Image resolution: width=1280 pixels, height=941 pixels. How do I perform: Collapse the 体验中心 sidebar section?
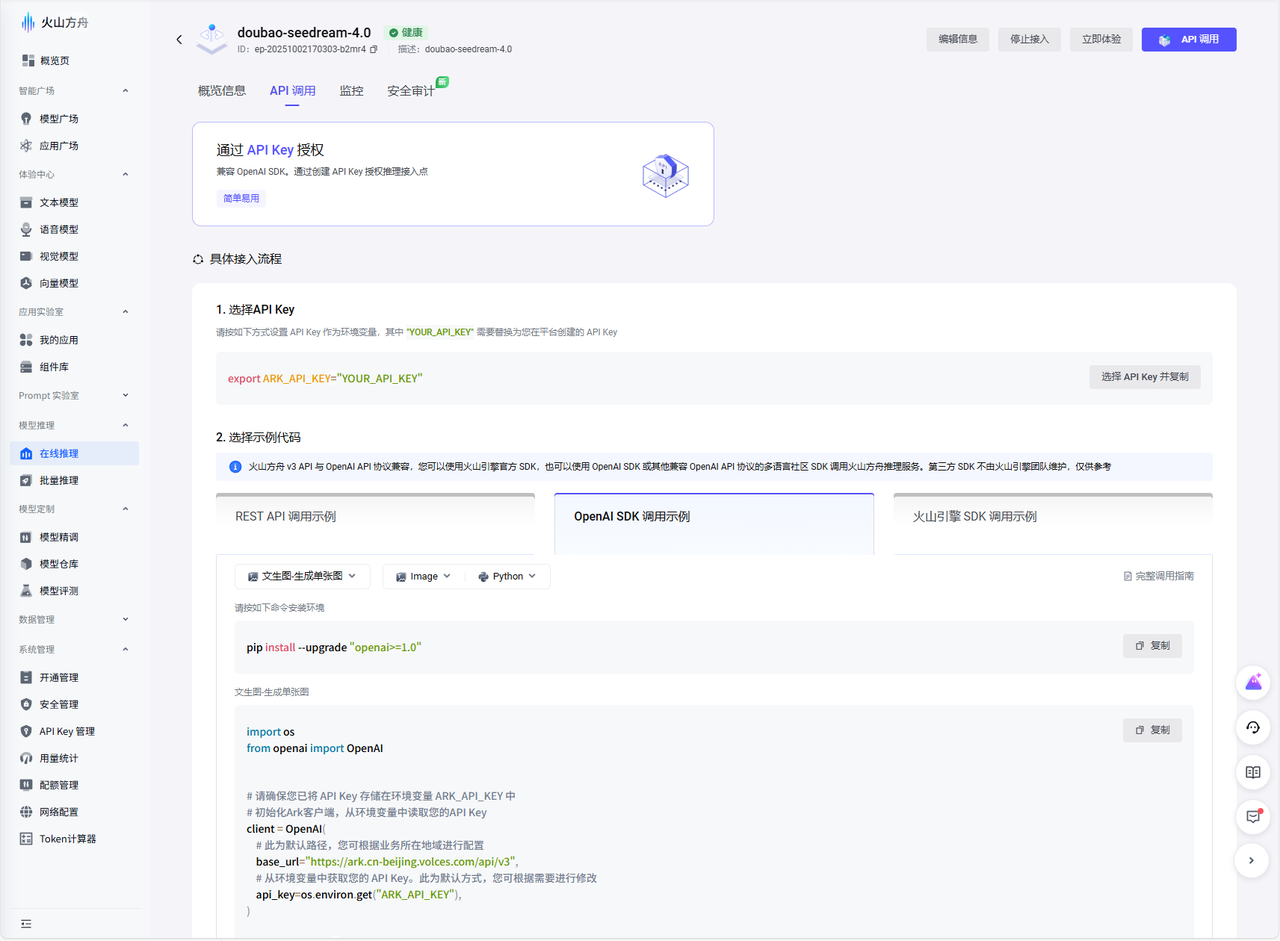[x=125, y=174]
